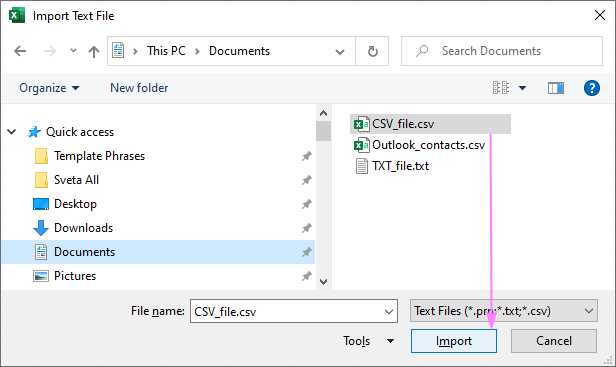
Task: Click the Desktop monitor icon
Action: point(41,204)
